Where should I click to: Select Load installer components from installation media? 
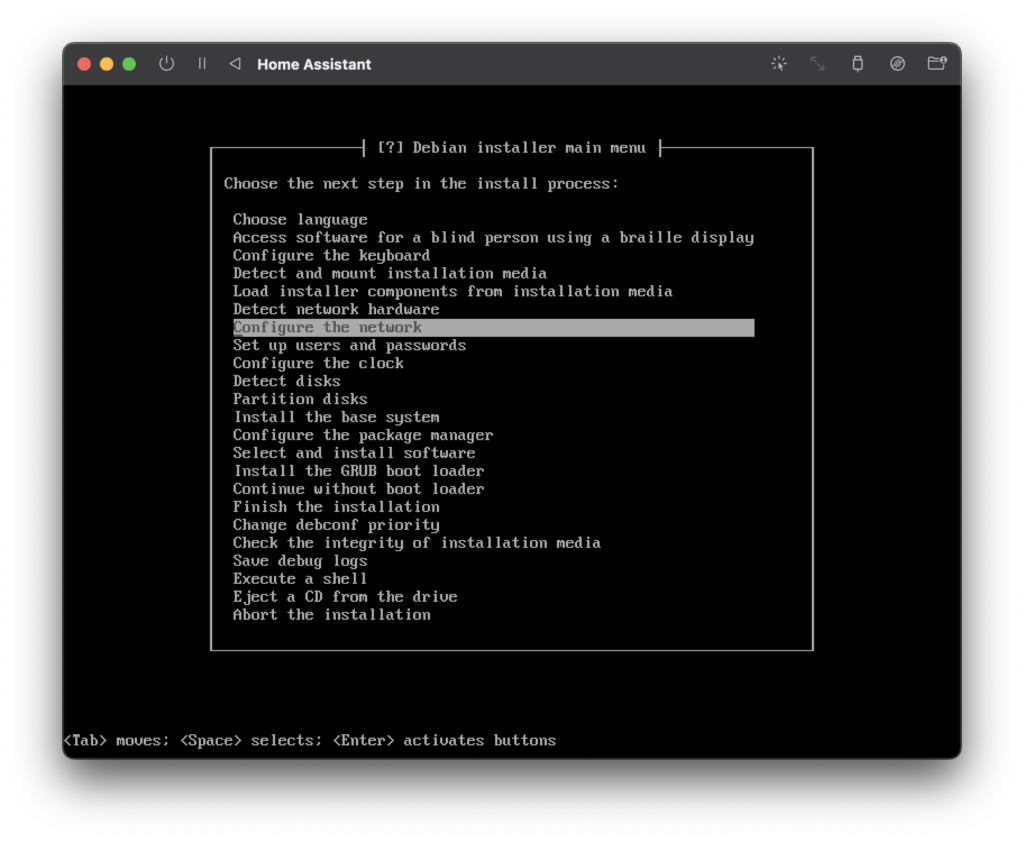click(493, 291)
